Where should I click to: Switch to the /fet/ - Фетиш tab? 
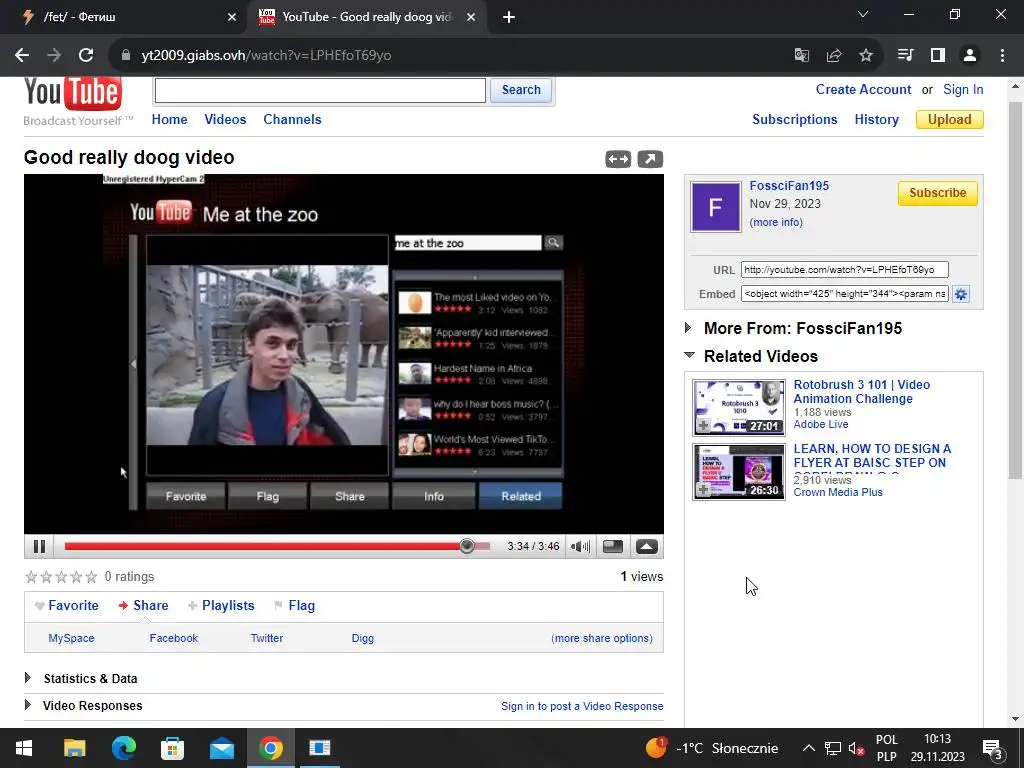124,18
